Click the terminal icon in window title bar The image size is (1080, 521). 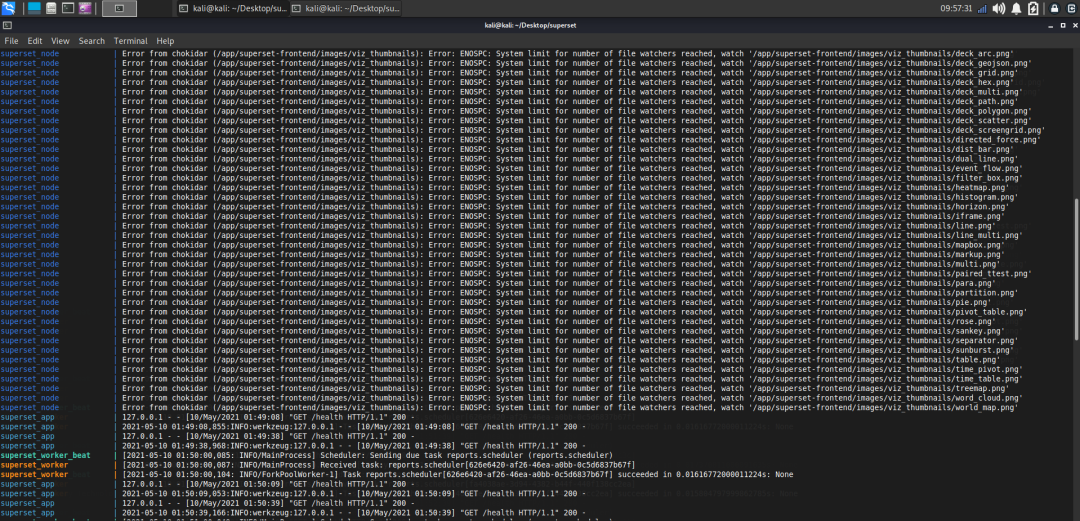click(x=7, y=25)
